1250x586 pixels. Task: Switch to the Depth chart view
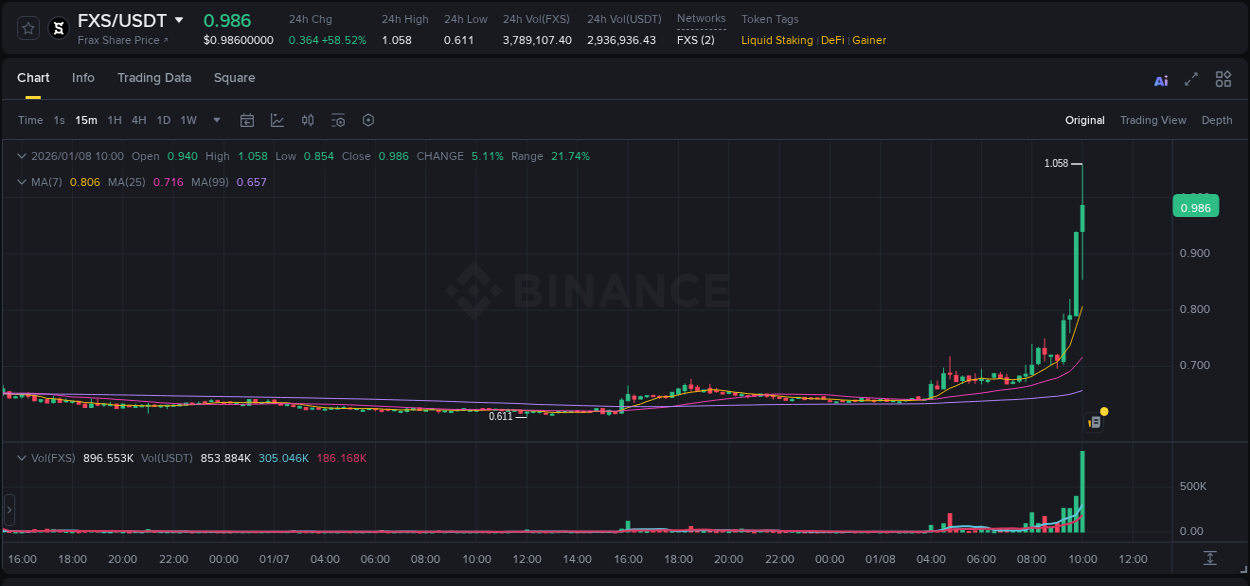pyautogui.click(x=1216, y=120)
